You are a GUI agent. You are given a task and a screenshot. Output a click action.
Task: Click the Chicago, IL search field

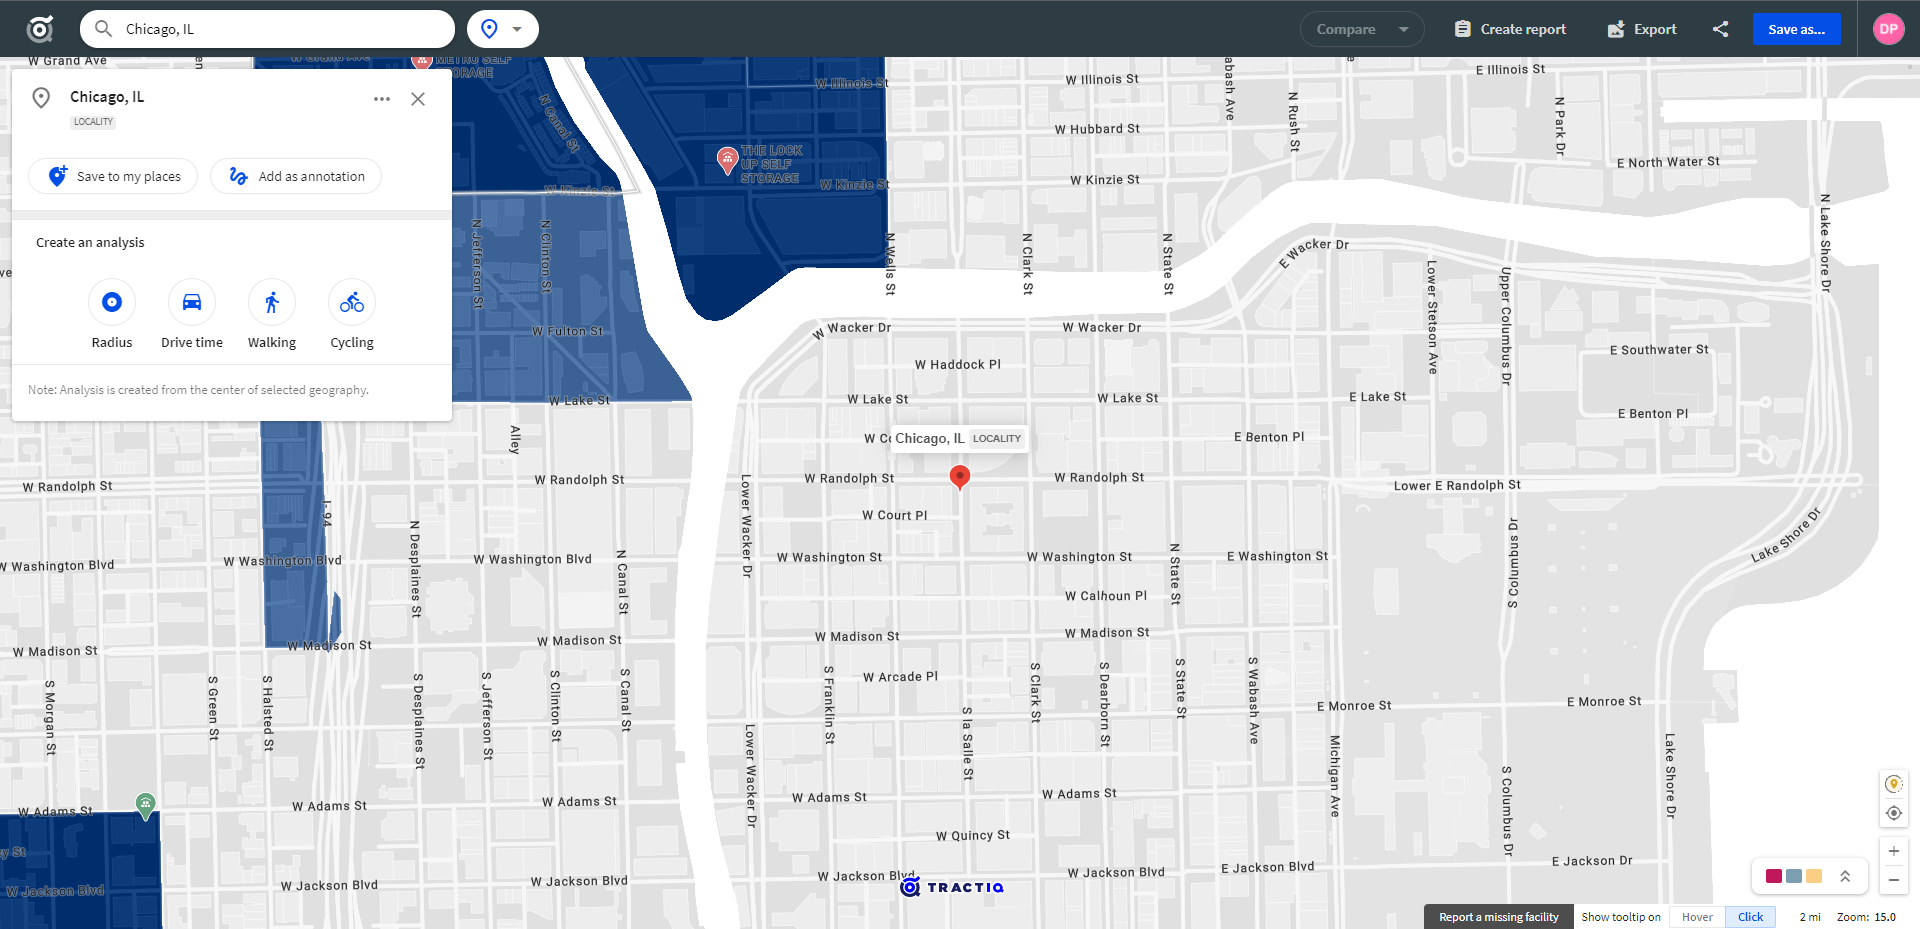pos(267,29)
